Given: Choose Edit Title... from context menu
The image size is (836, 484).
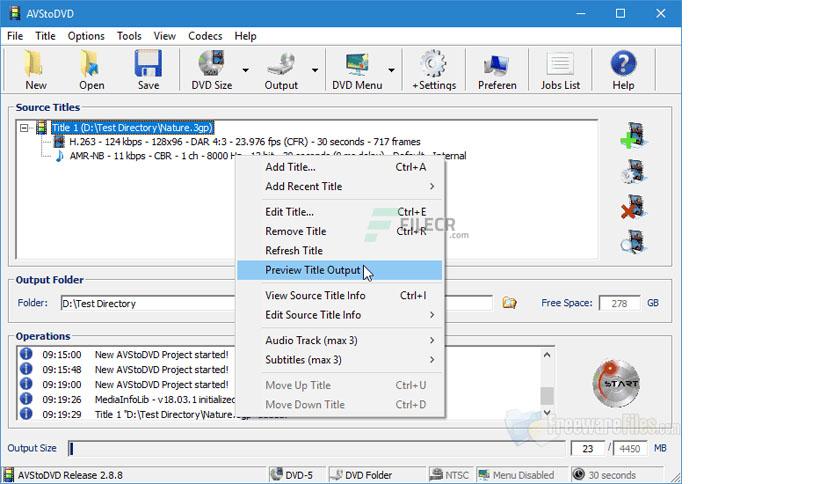Looking at the screenshot, I should (x=340, y=212).
